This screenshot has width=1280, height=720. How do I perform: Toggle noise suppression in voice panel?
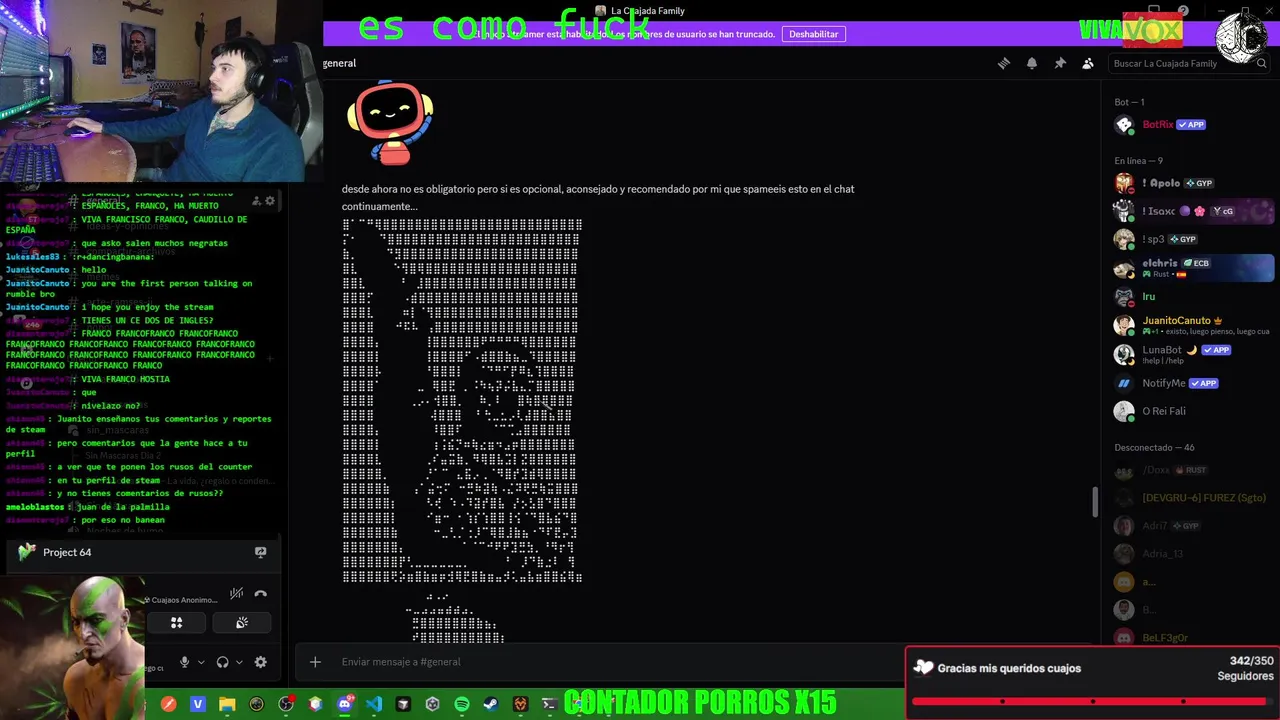tap(237, 594)
